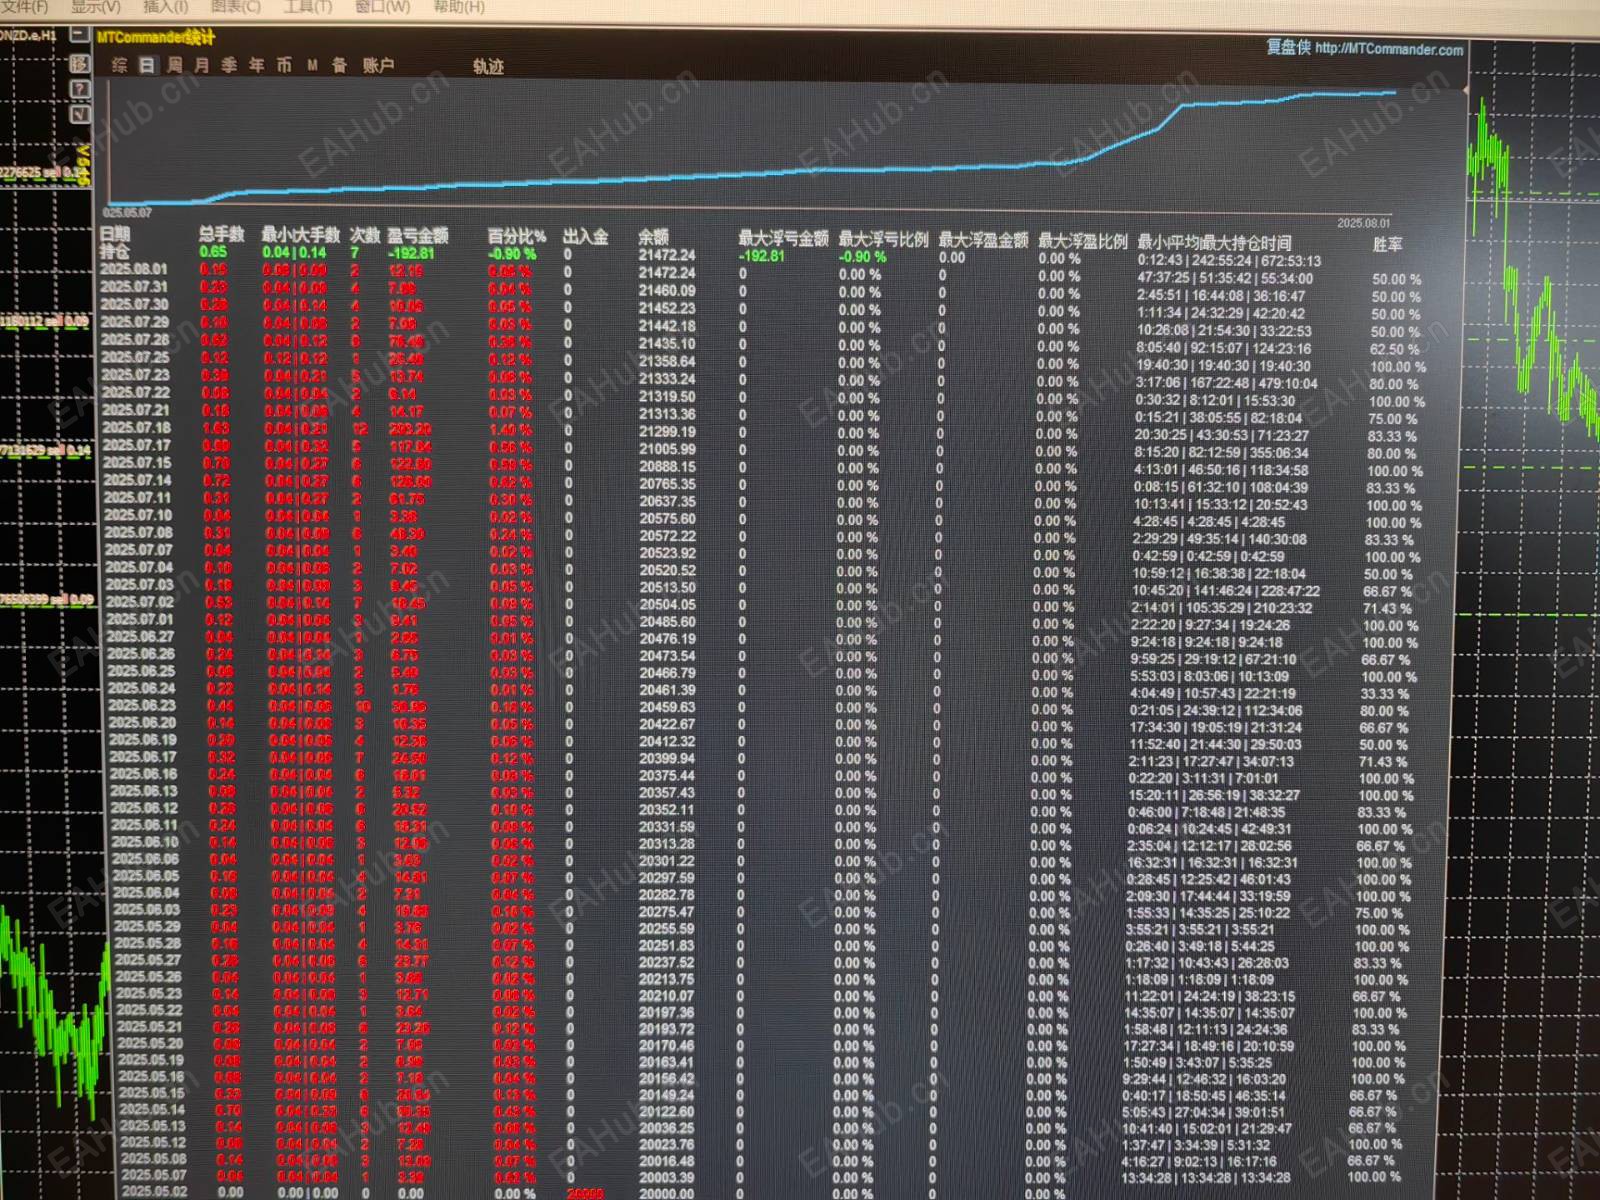The image size is (1600, 1200).
Task: Click the balance value 21460.09
Action: [x=667, y=290]
